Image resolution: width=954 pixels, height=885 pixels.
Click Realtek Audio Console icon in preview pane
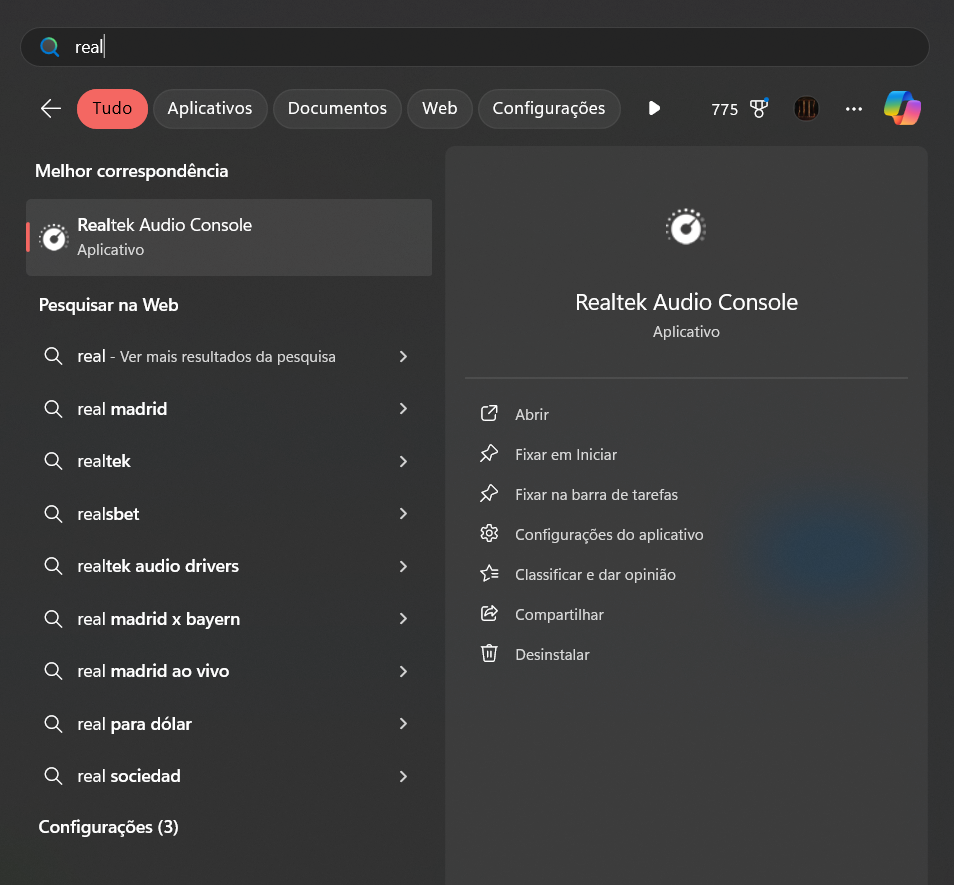click(x=686, y=227)
